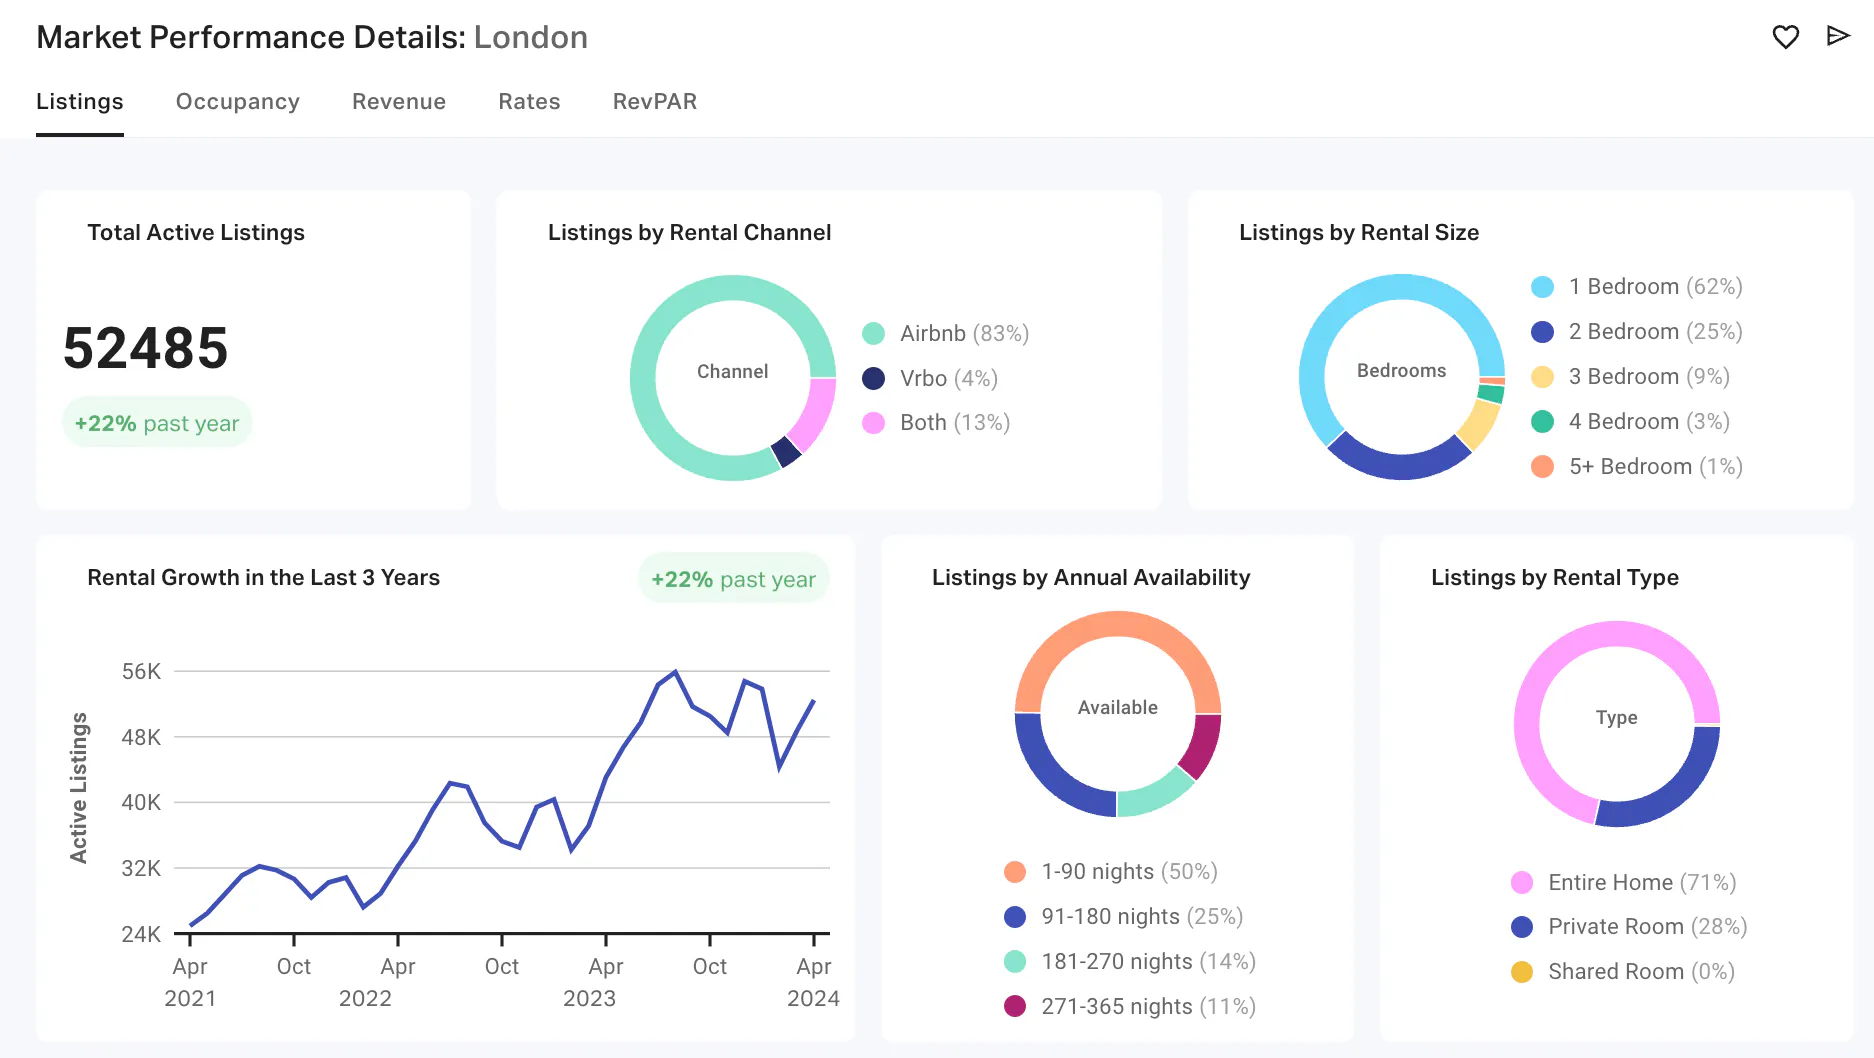
Task: Click the 2 Bedroom (25%) label
Action: pyautogui.click(x=1655, y=332)
